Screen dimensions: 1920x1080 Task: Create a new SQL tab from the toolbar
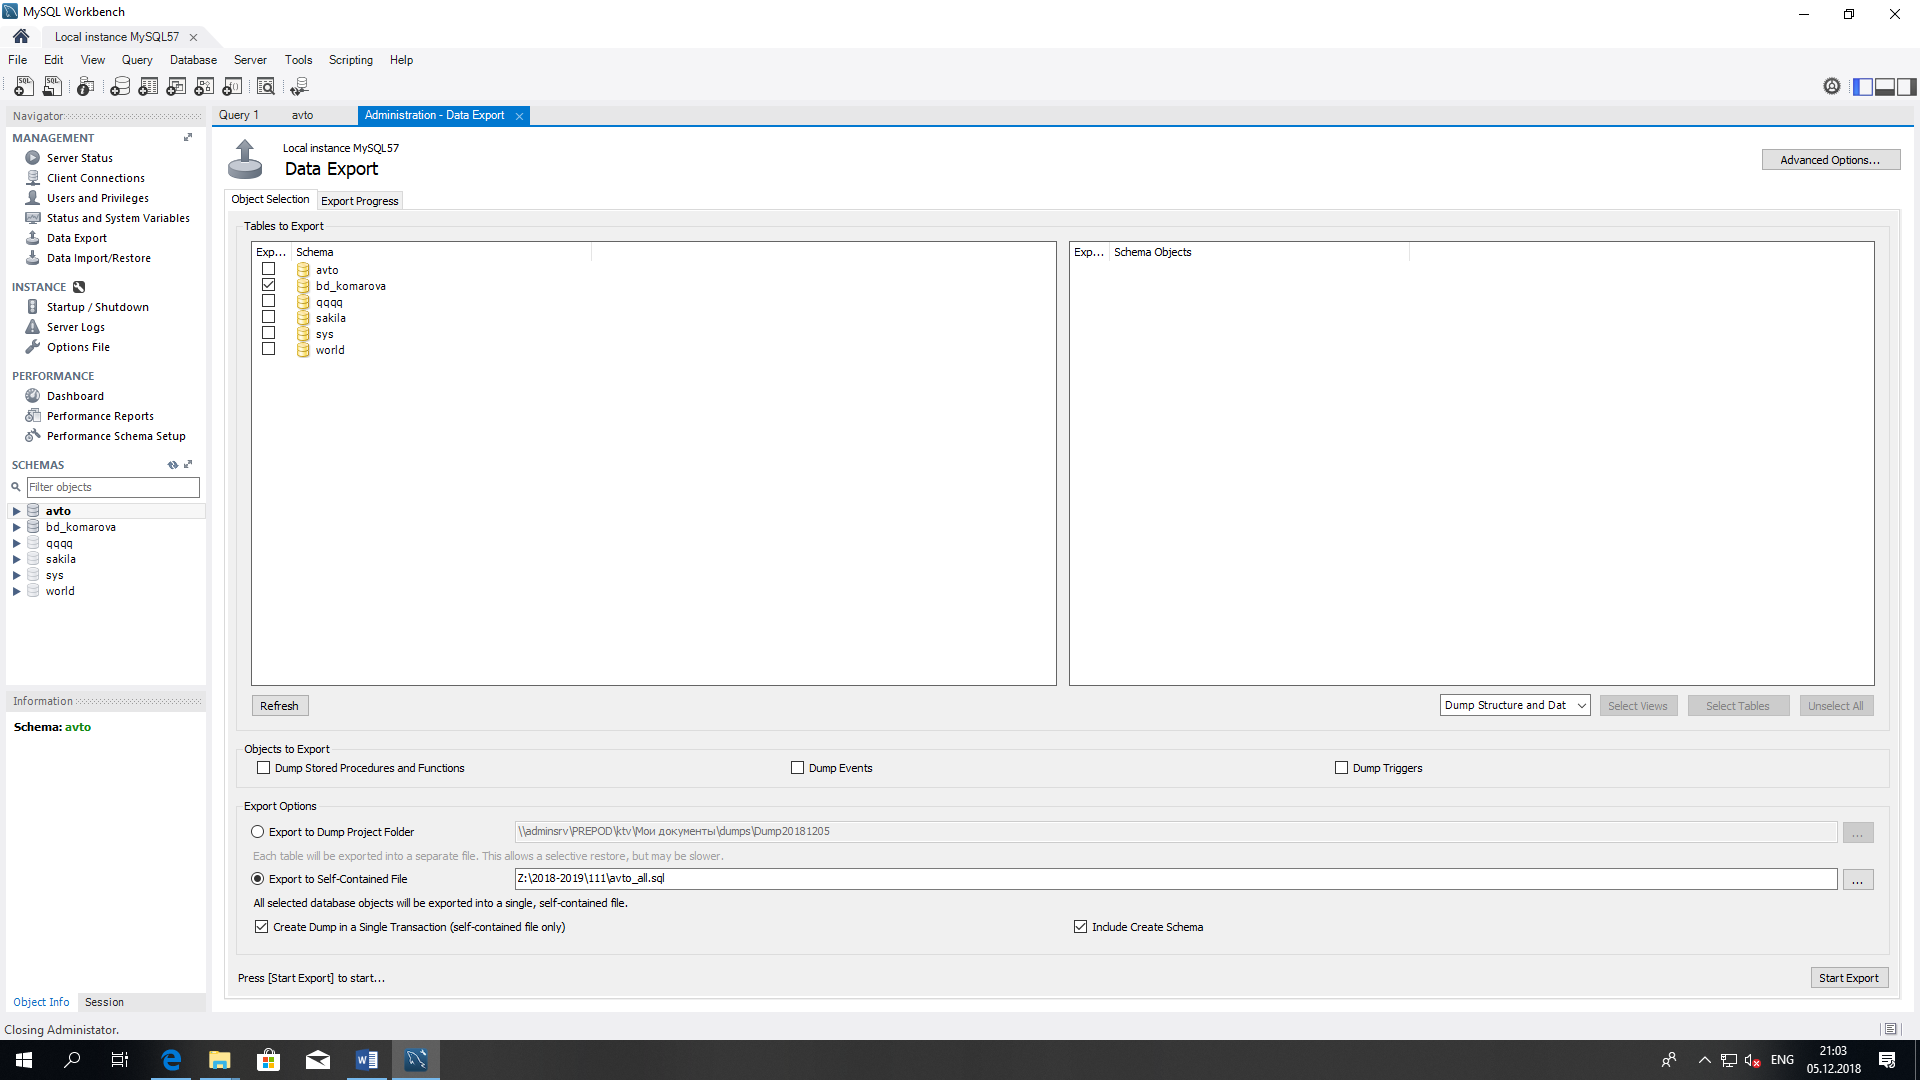[x=24, y=87]
